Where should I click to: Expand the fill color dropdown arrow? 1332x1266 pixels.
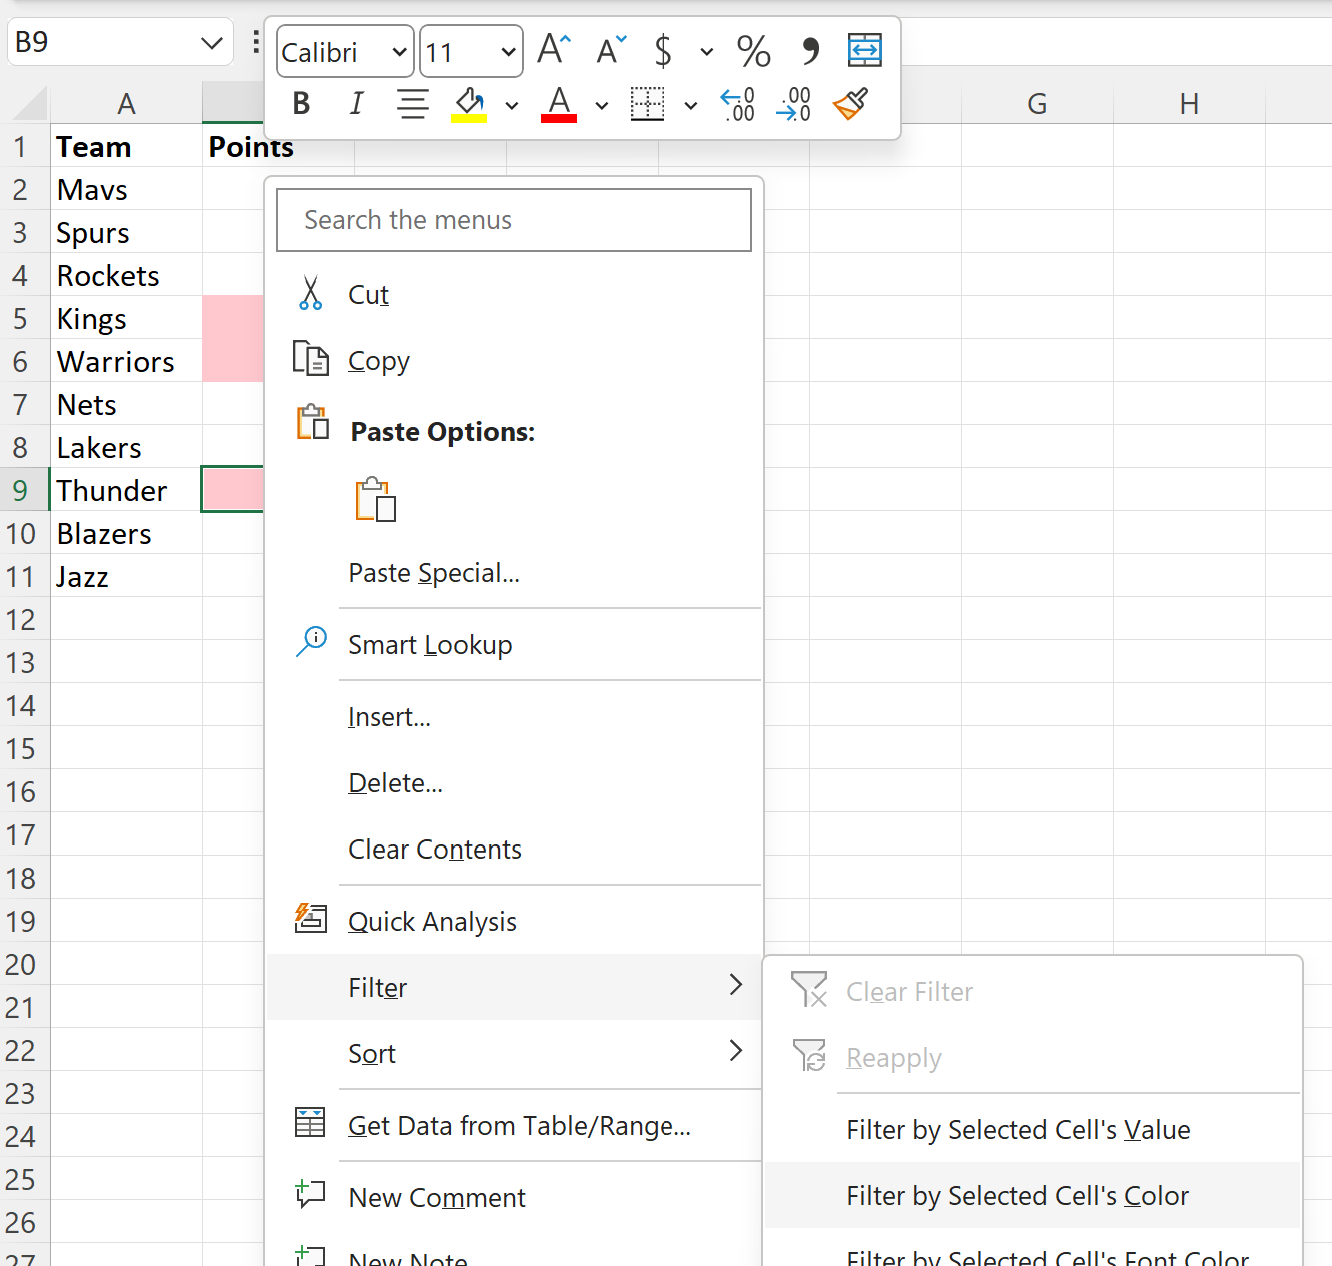(x=512, y=104)
